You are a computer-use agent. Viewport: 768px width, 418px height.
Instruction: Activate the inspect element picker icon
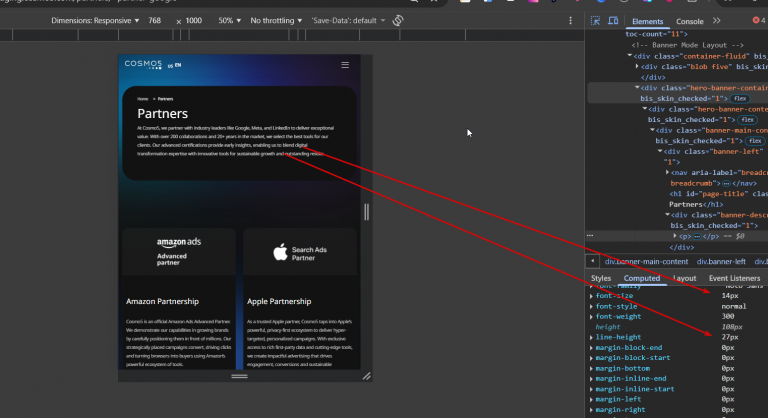coord(595,21)
